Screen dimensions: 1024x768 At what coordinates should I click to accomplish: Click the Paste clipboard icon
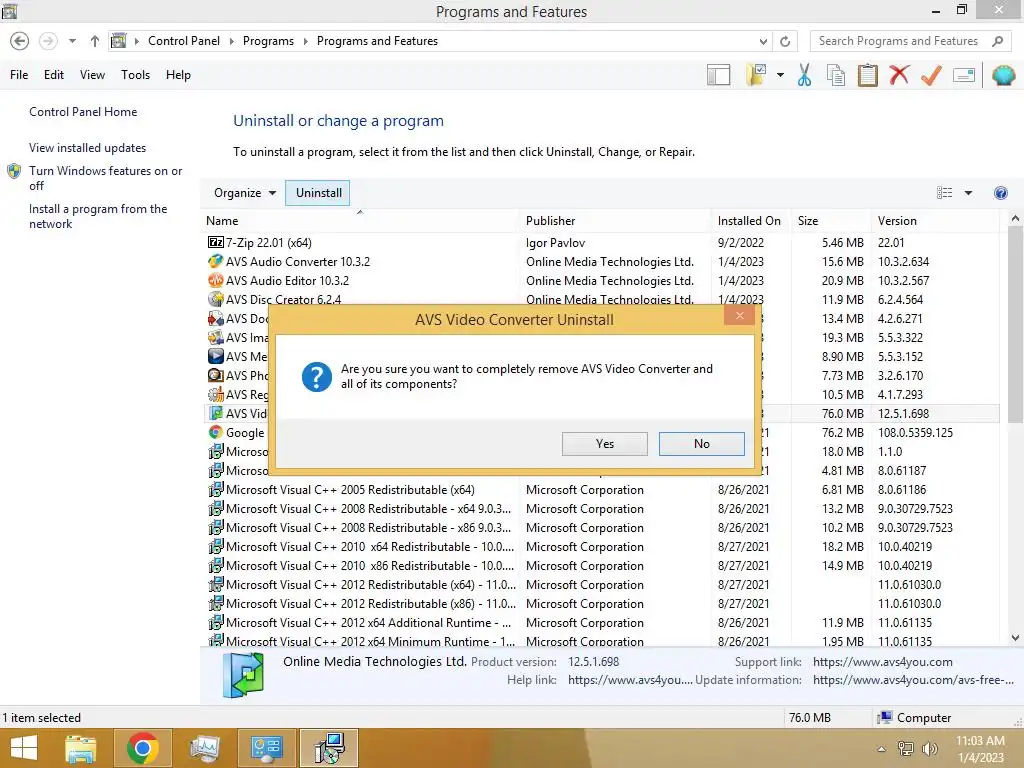[867, 75]
